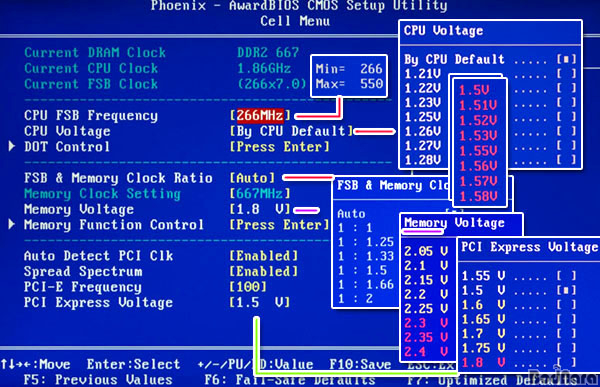
Task: Choose 2.2 V in the Memory Voltage list
Action: pos(426,294)
